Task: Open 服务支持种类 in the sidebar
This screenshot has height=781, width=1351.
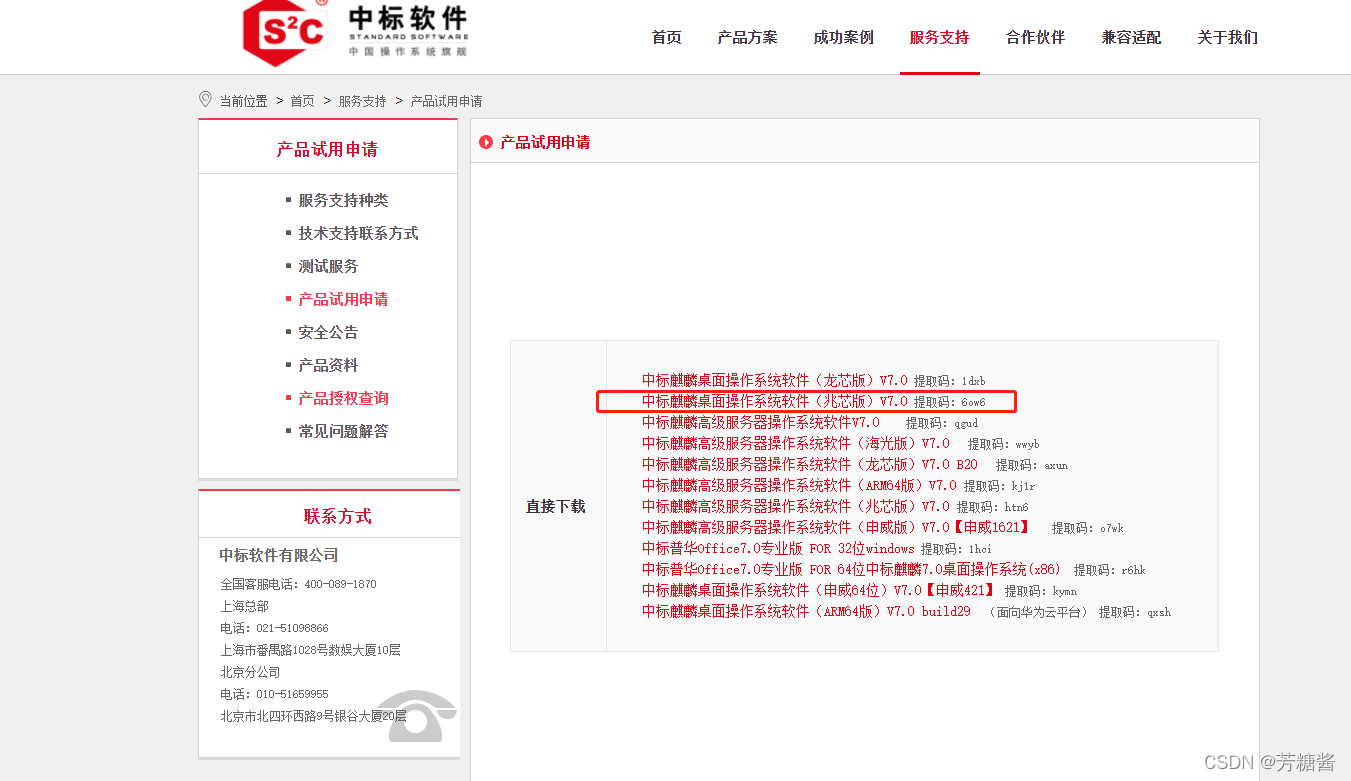Action: 343,201
